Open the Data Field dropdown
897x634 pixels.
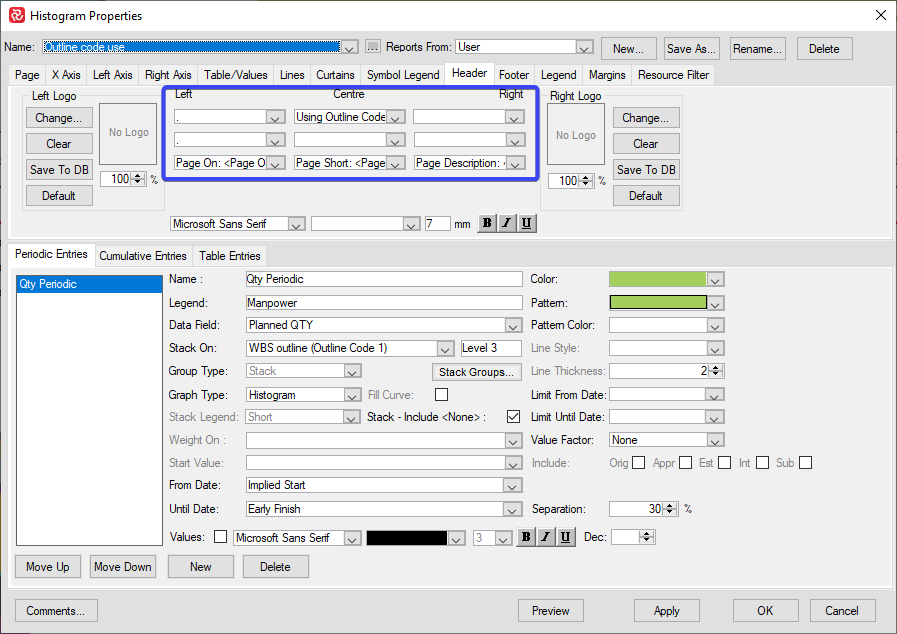tap(513, 325)
